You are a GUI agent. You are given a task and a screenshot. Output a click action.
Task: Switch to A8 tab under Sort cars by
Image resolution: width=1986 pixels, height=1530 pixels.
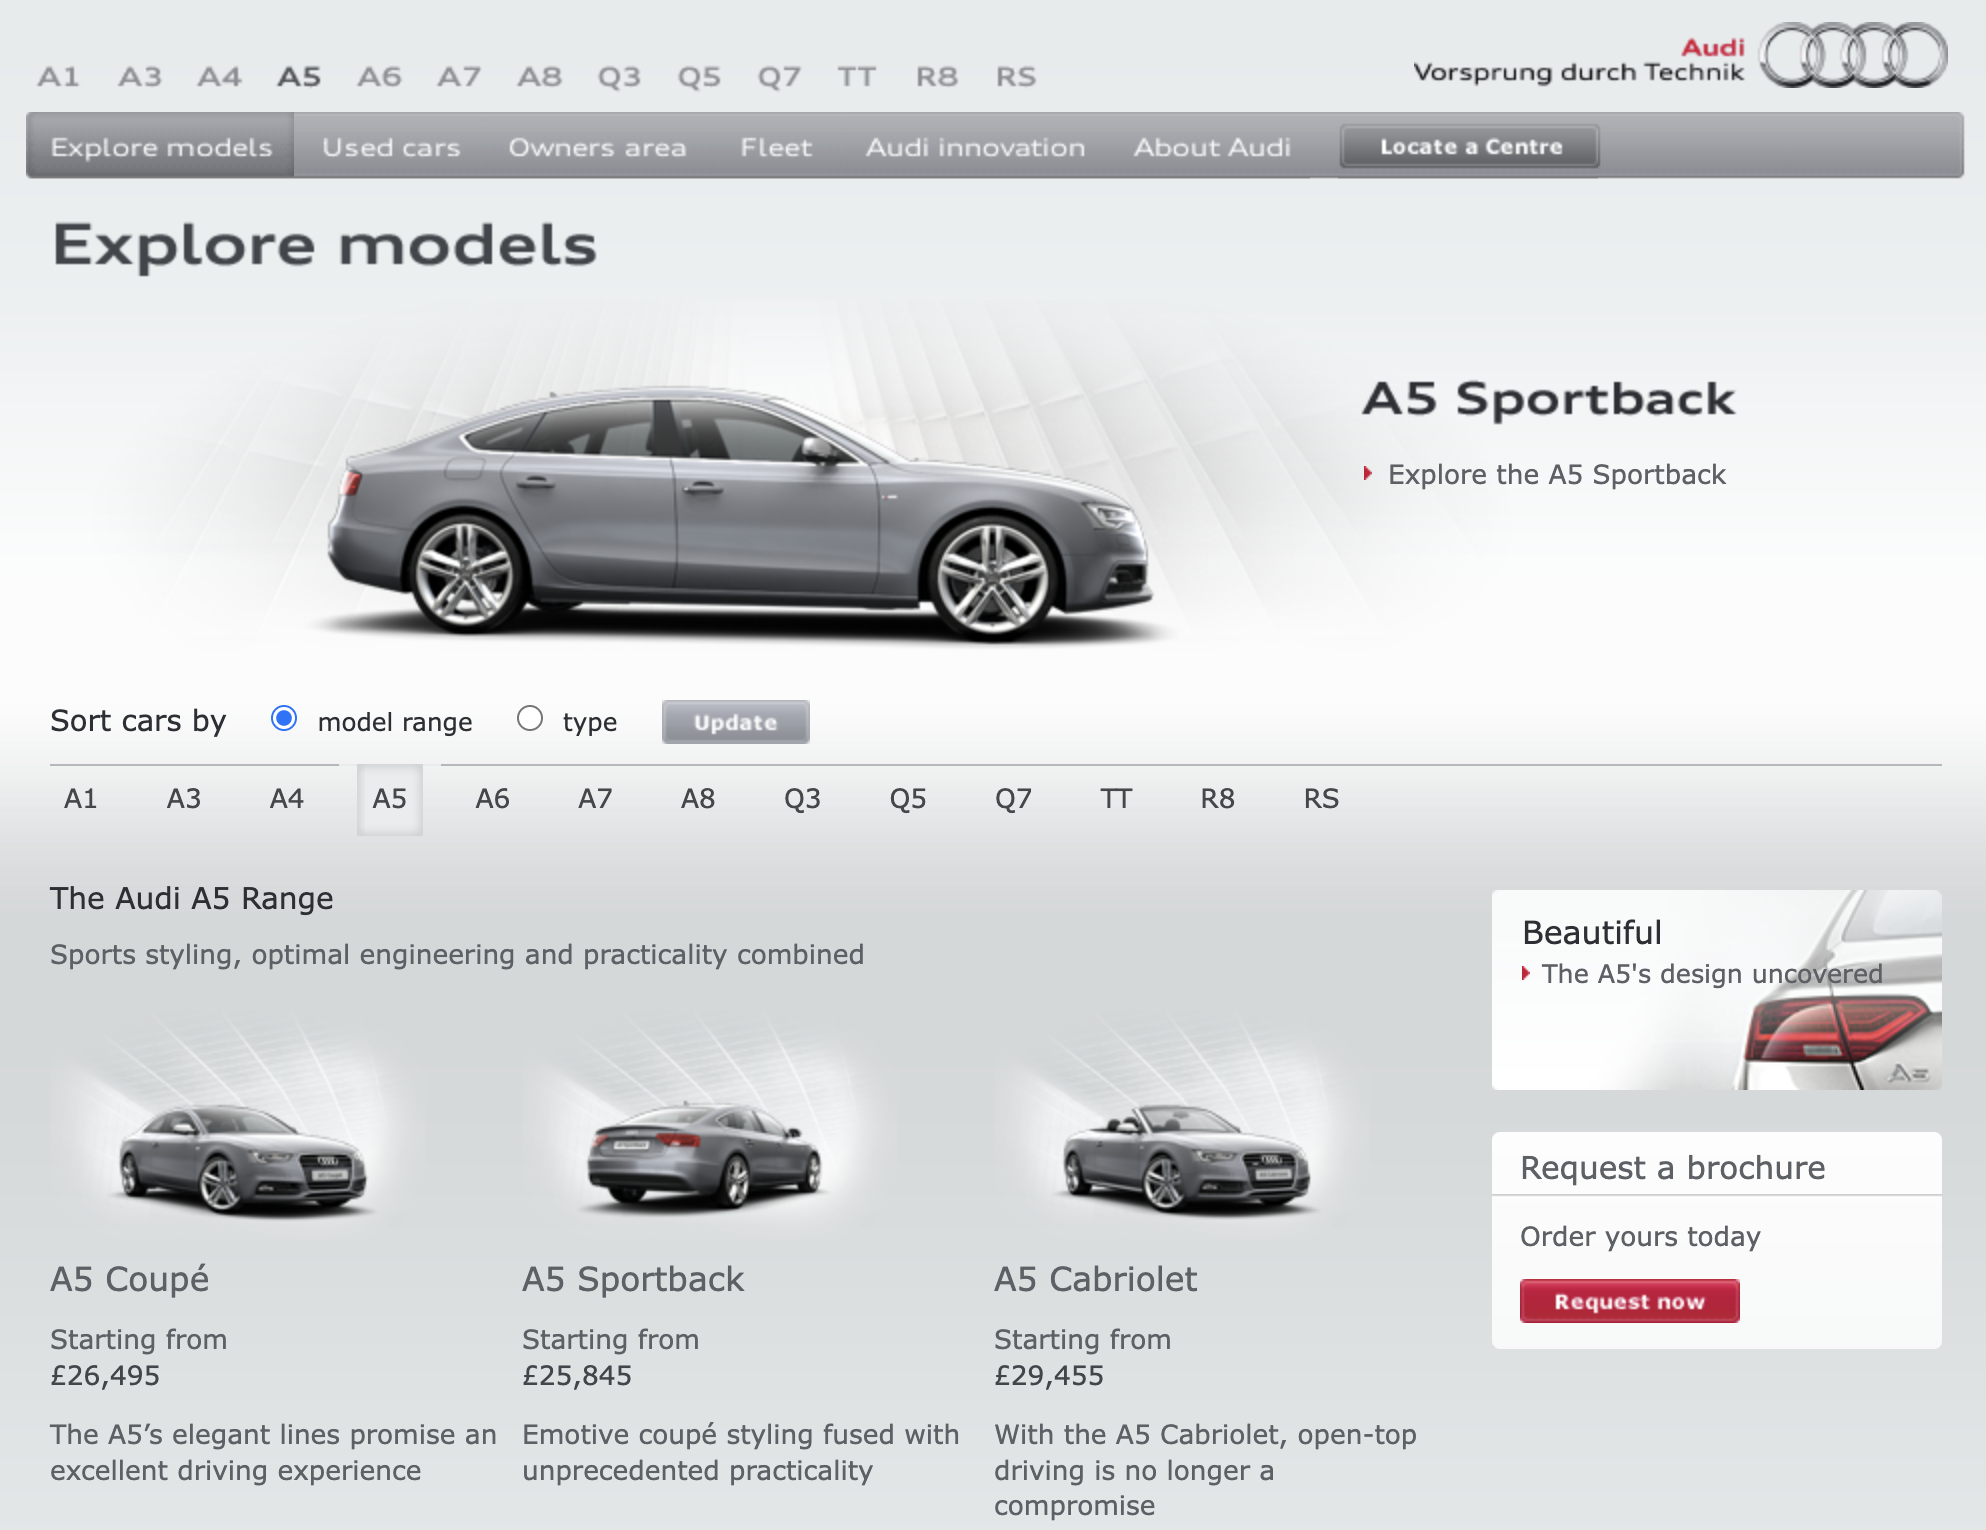[698, 798]
